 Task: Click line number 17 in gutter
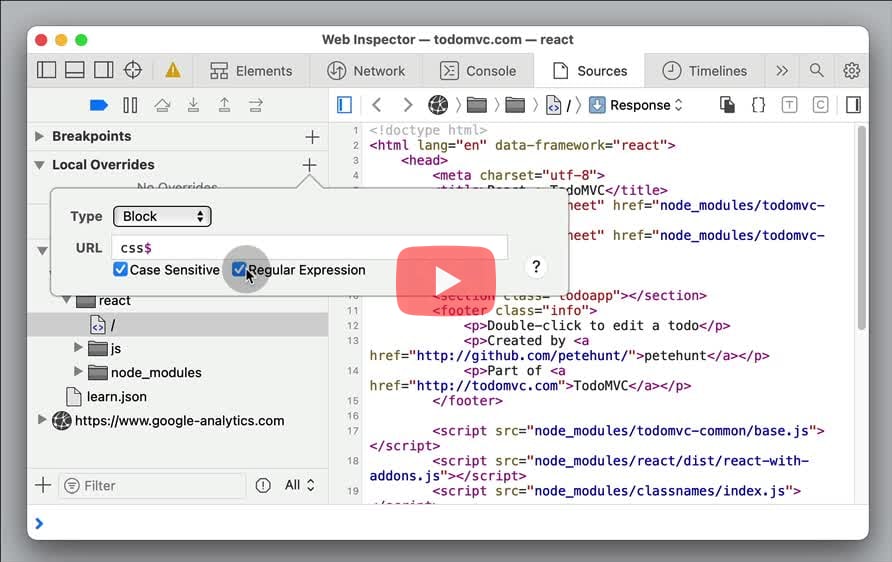tap(353, 431)
